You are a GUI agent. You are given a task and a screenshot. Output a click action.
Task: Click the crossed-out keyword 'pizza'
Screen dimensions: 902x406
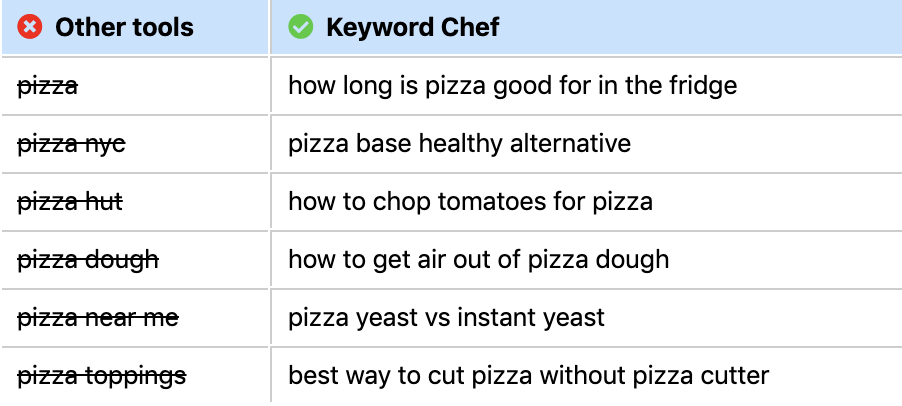pyautogui.click(x=48, y=86)
